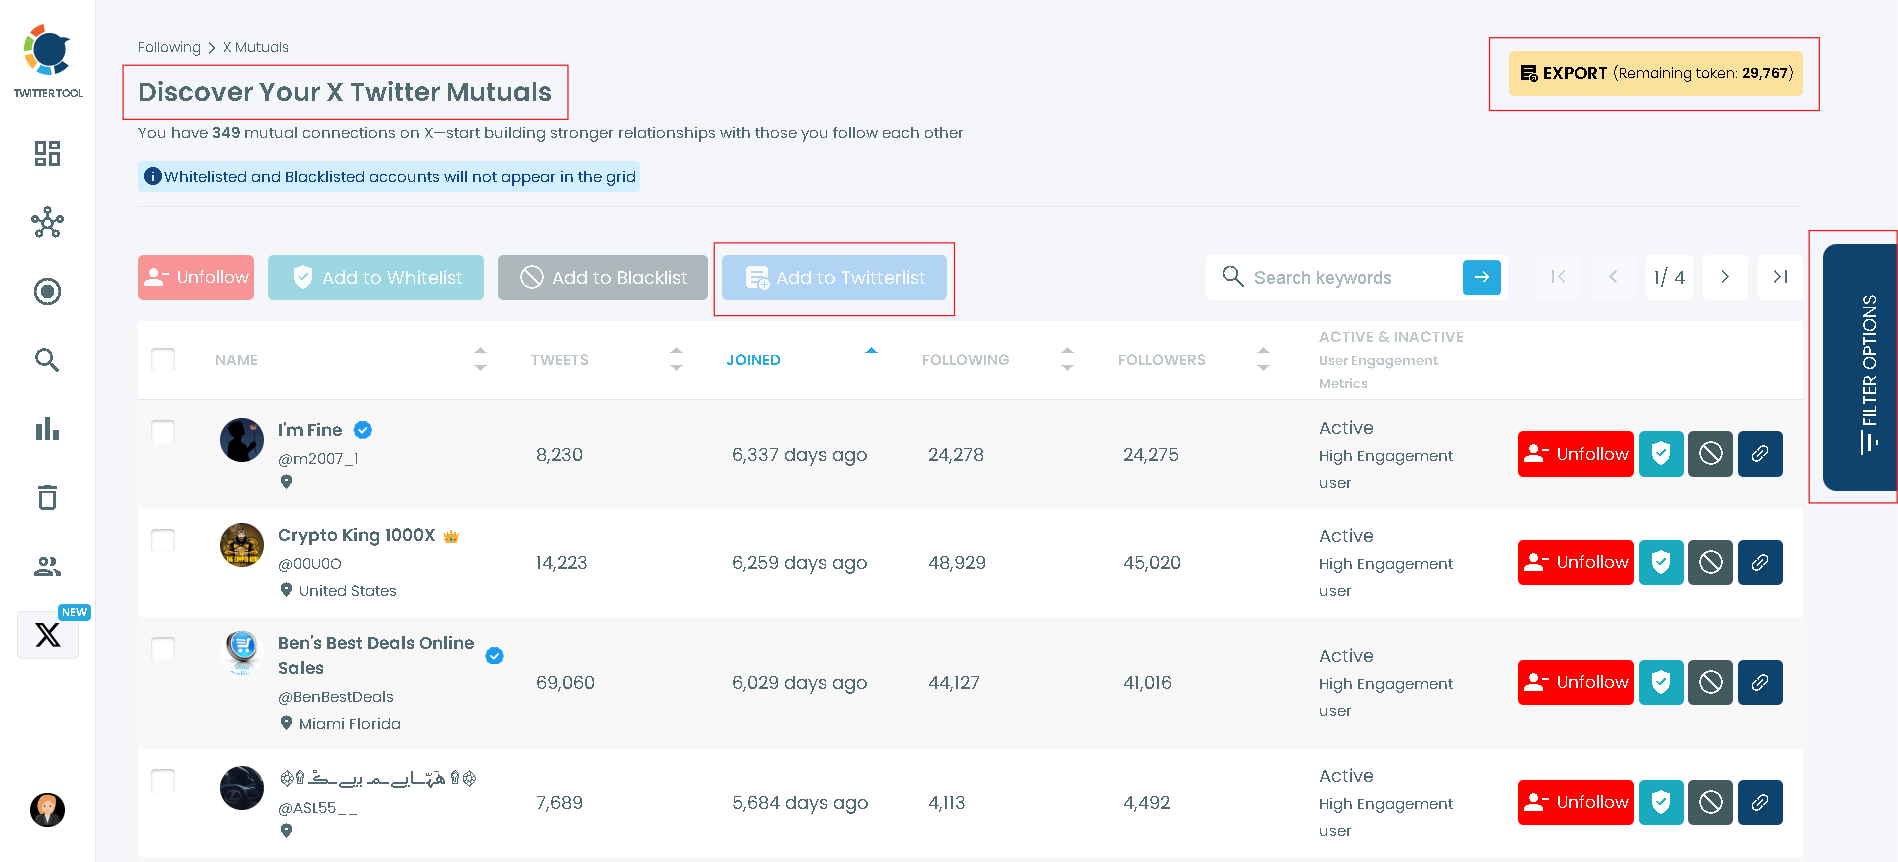Expand the FILTER OPTIONS side panel
This screenshot has width=1898, height=862.
coord(1860,367)
